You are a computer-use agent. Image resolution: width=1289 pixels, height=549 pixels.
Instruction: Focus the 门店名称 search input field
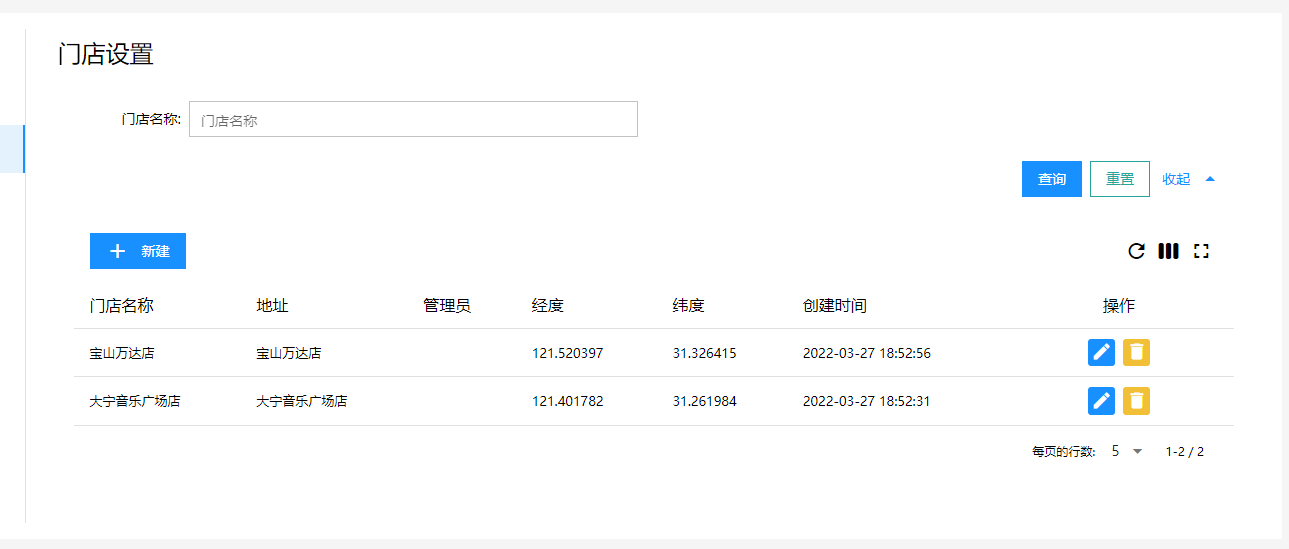pos(413,119)
